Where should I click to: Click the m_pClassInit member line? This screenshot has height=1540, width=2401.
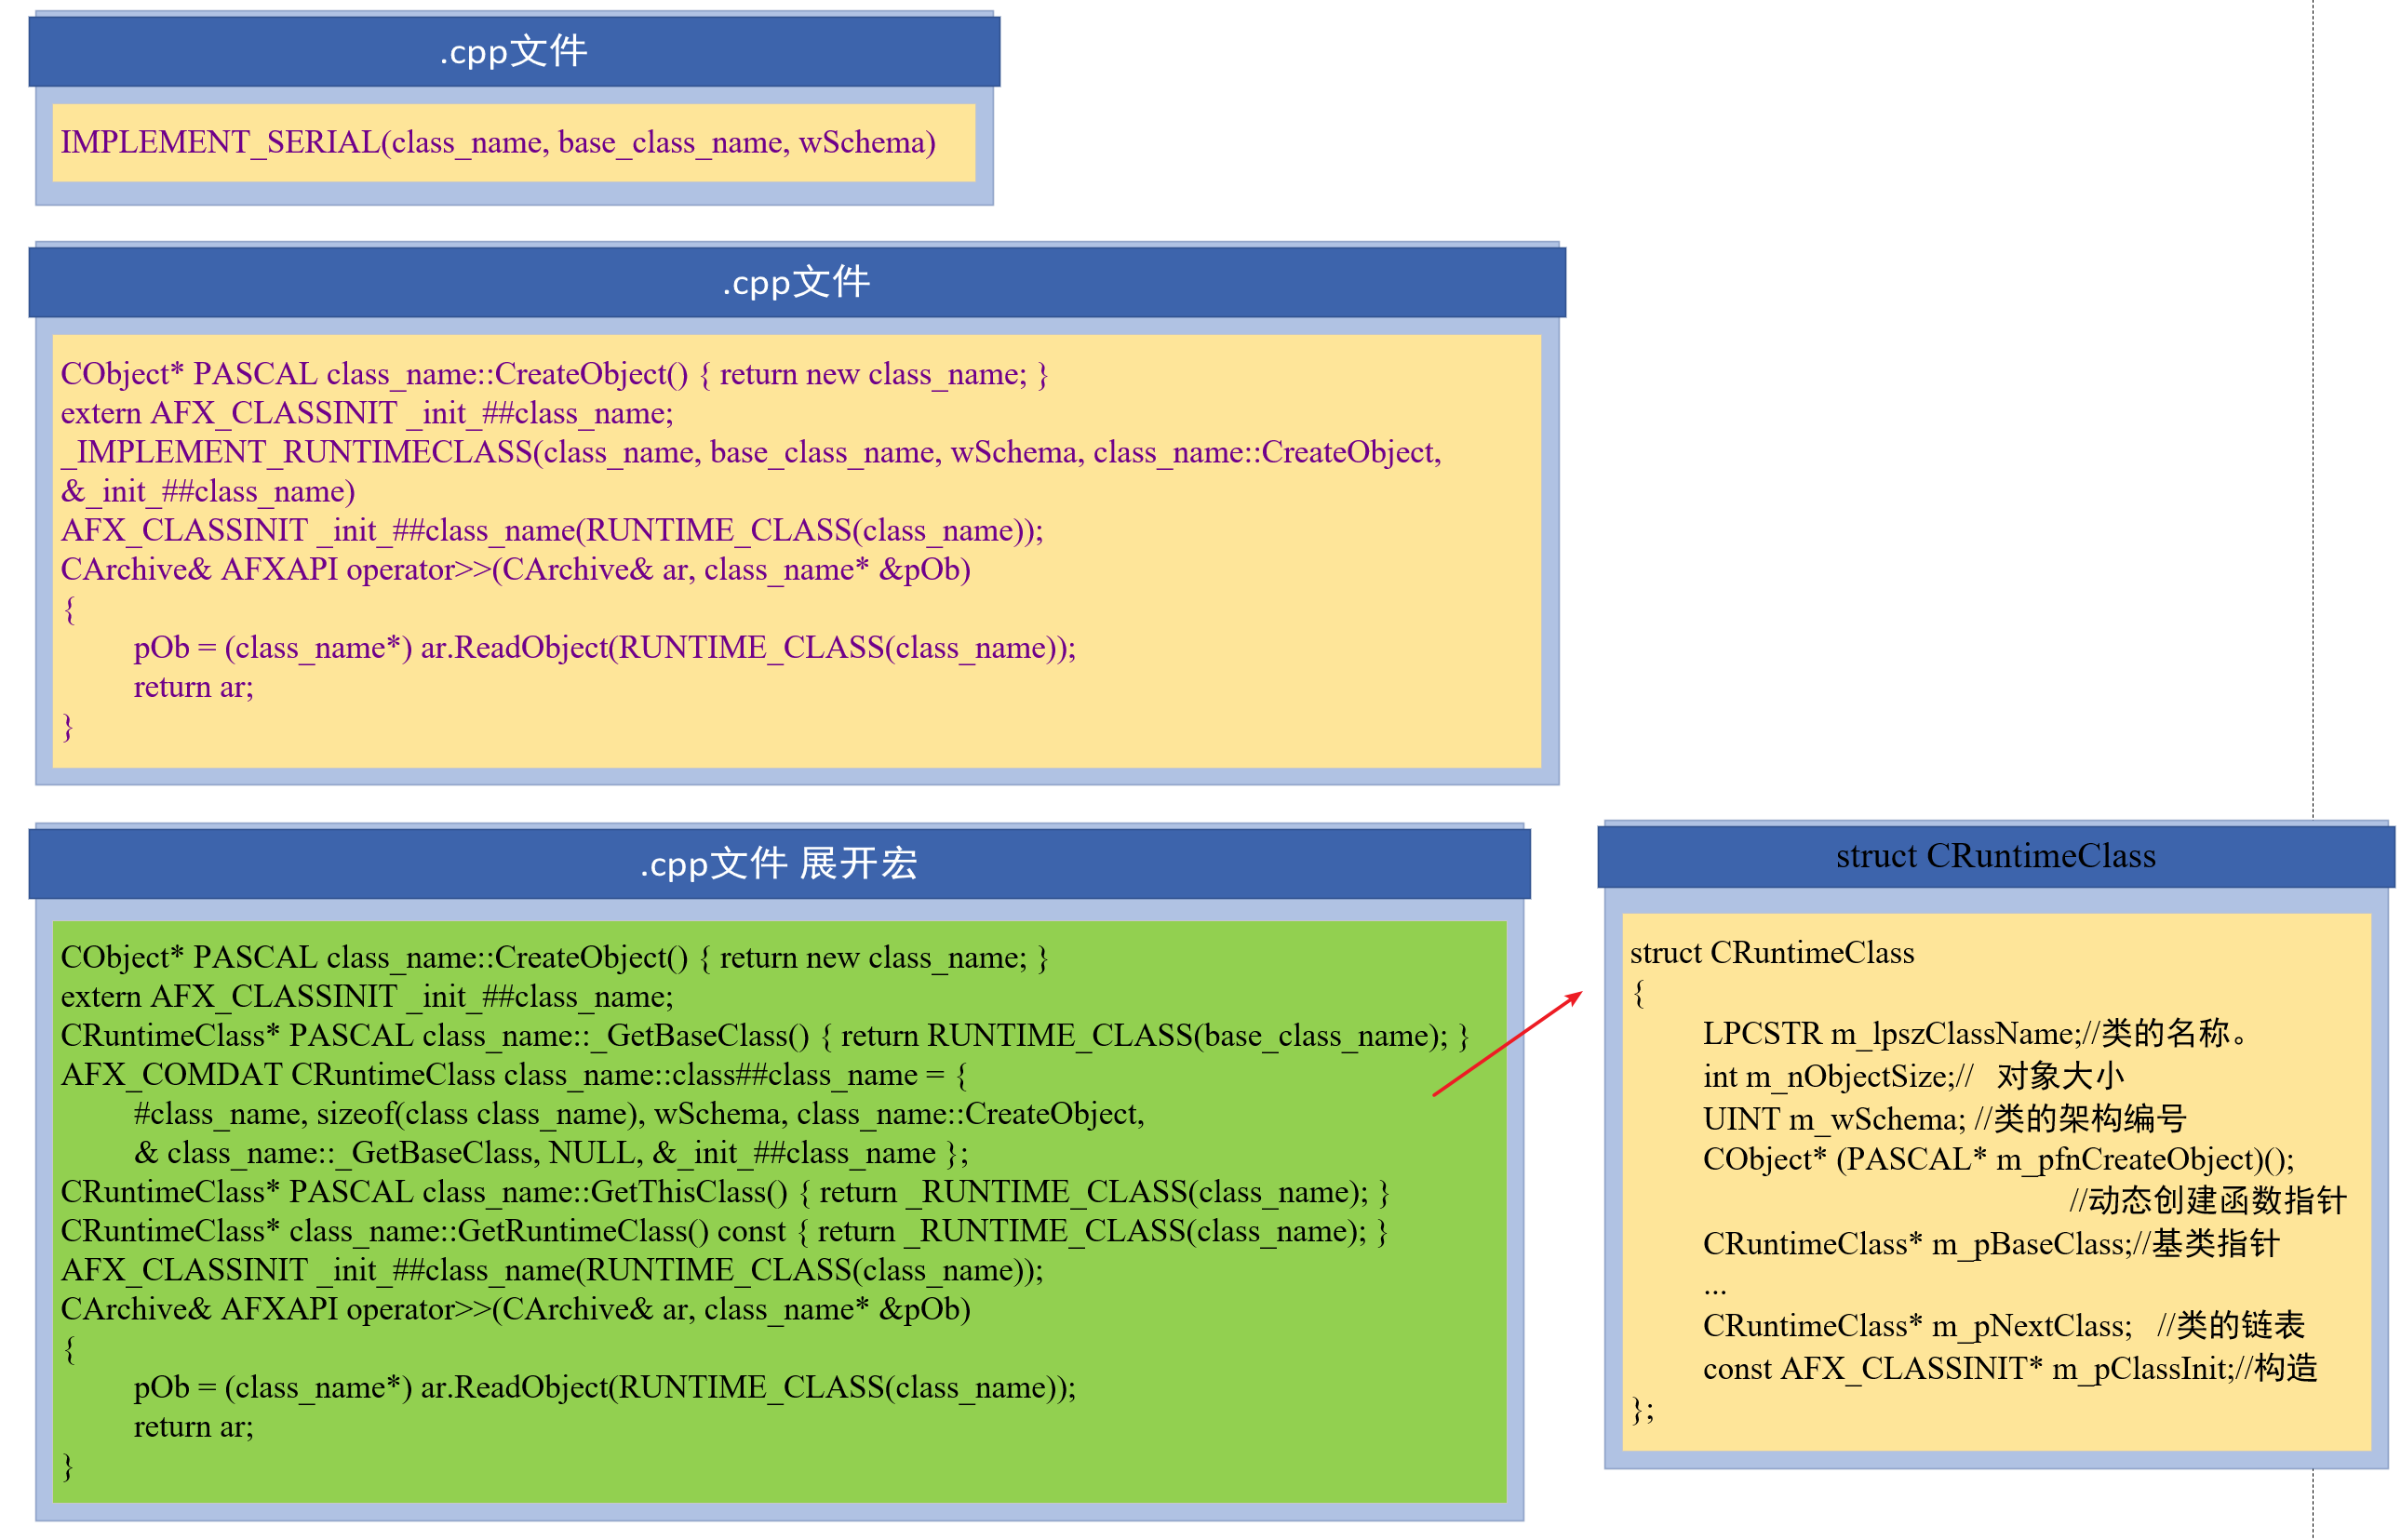tap(2008, 1368)
